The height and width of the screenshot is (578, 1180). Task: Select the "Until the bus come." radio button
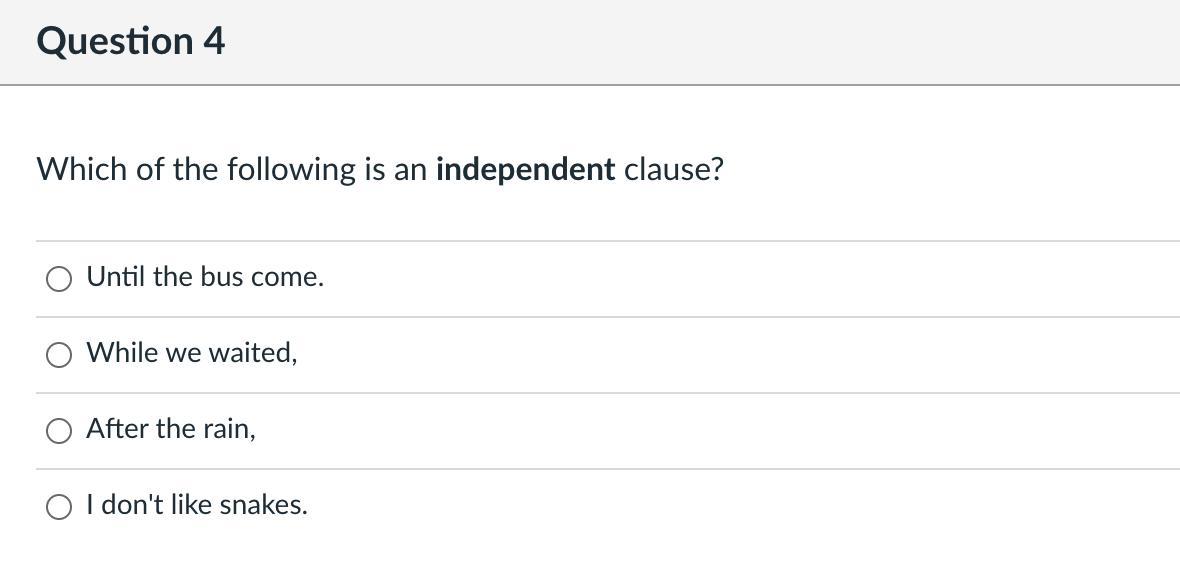(x=59, y=279)
